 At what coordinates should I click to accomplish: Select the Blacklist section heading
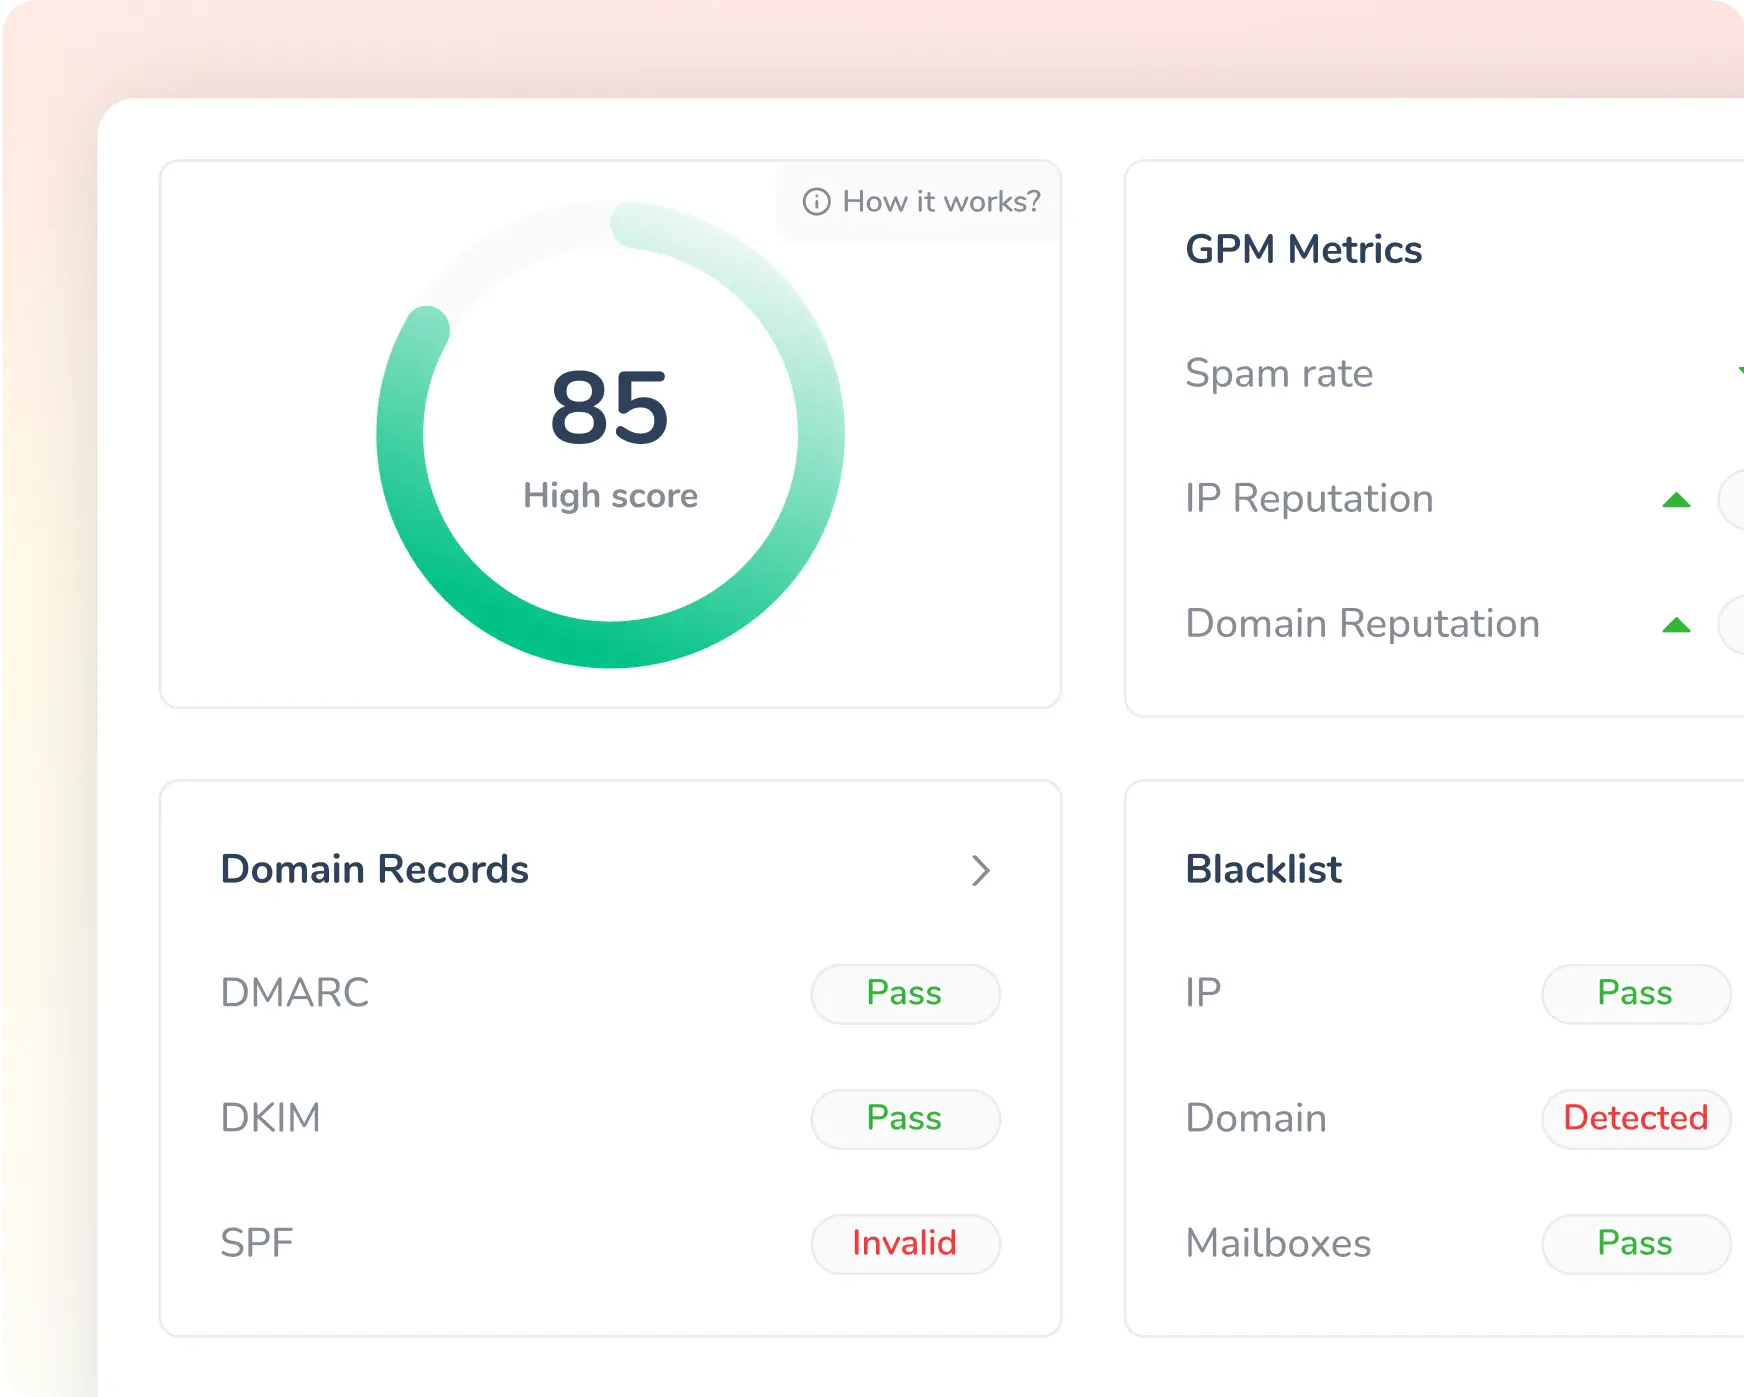(x=1263, y=869)
